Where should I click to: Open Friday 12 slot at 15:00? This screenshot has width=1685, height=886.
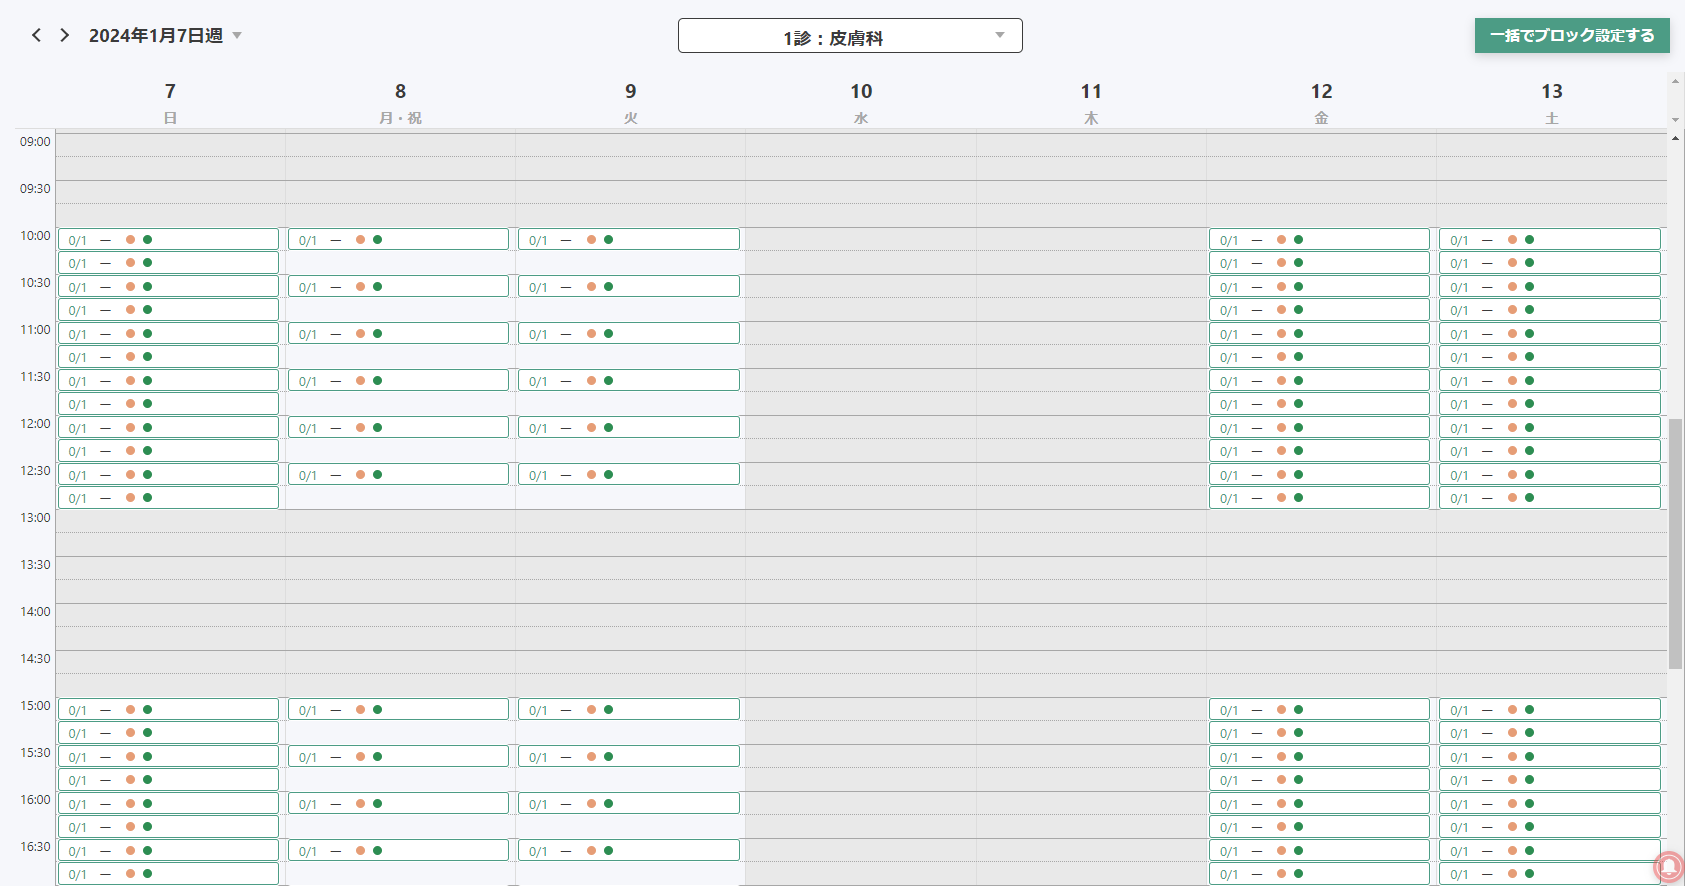[1319, 709]
